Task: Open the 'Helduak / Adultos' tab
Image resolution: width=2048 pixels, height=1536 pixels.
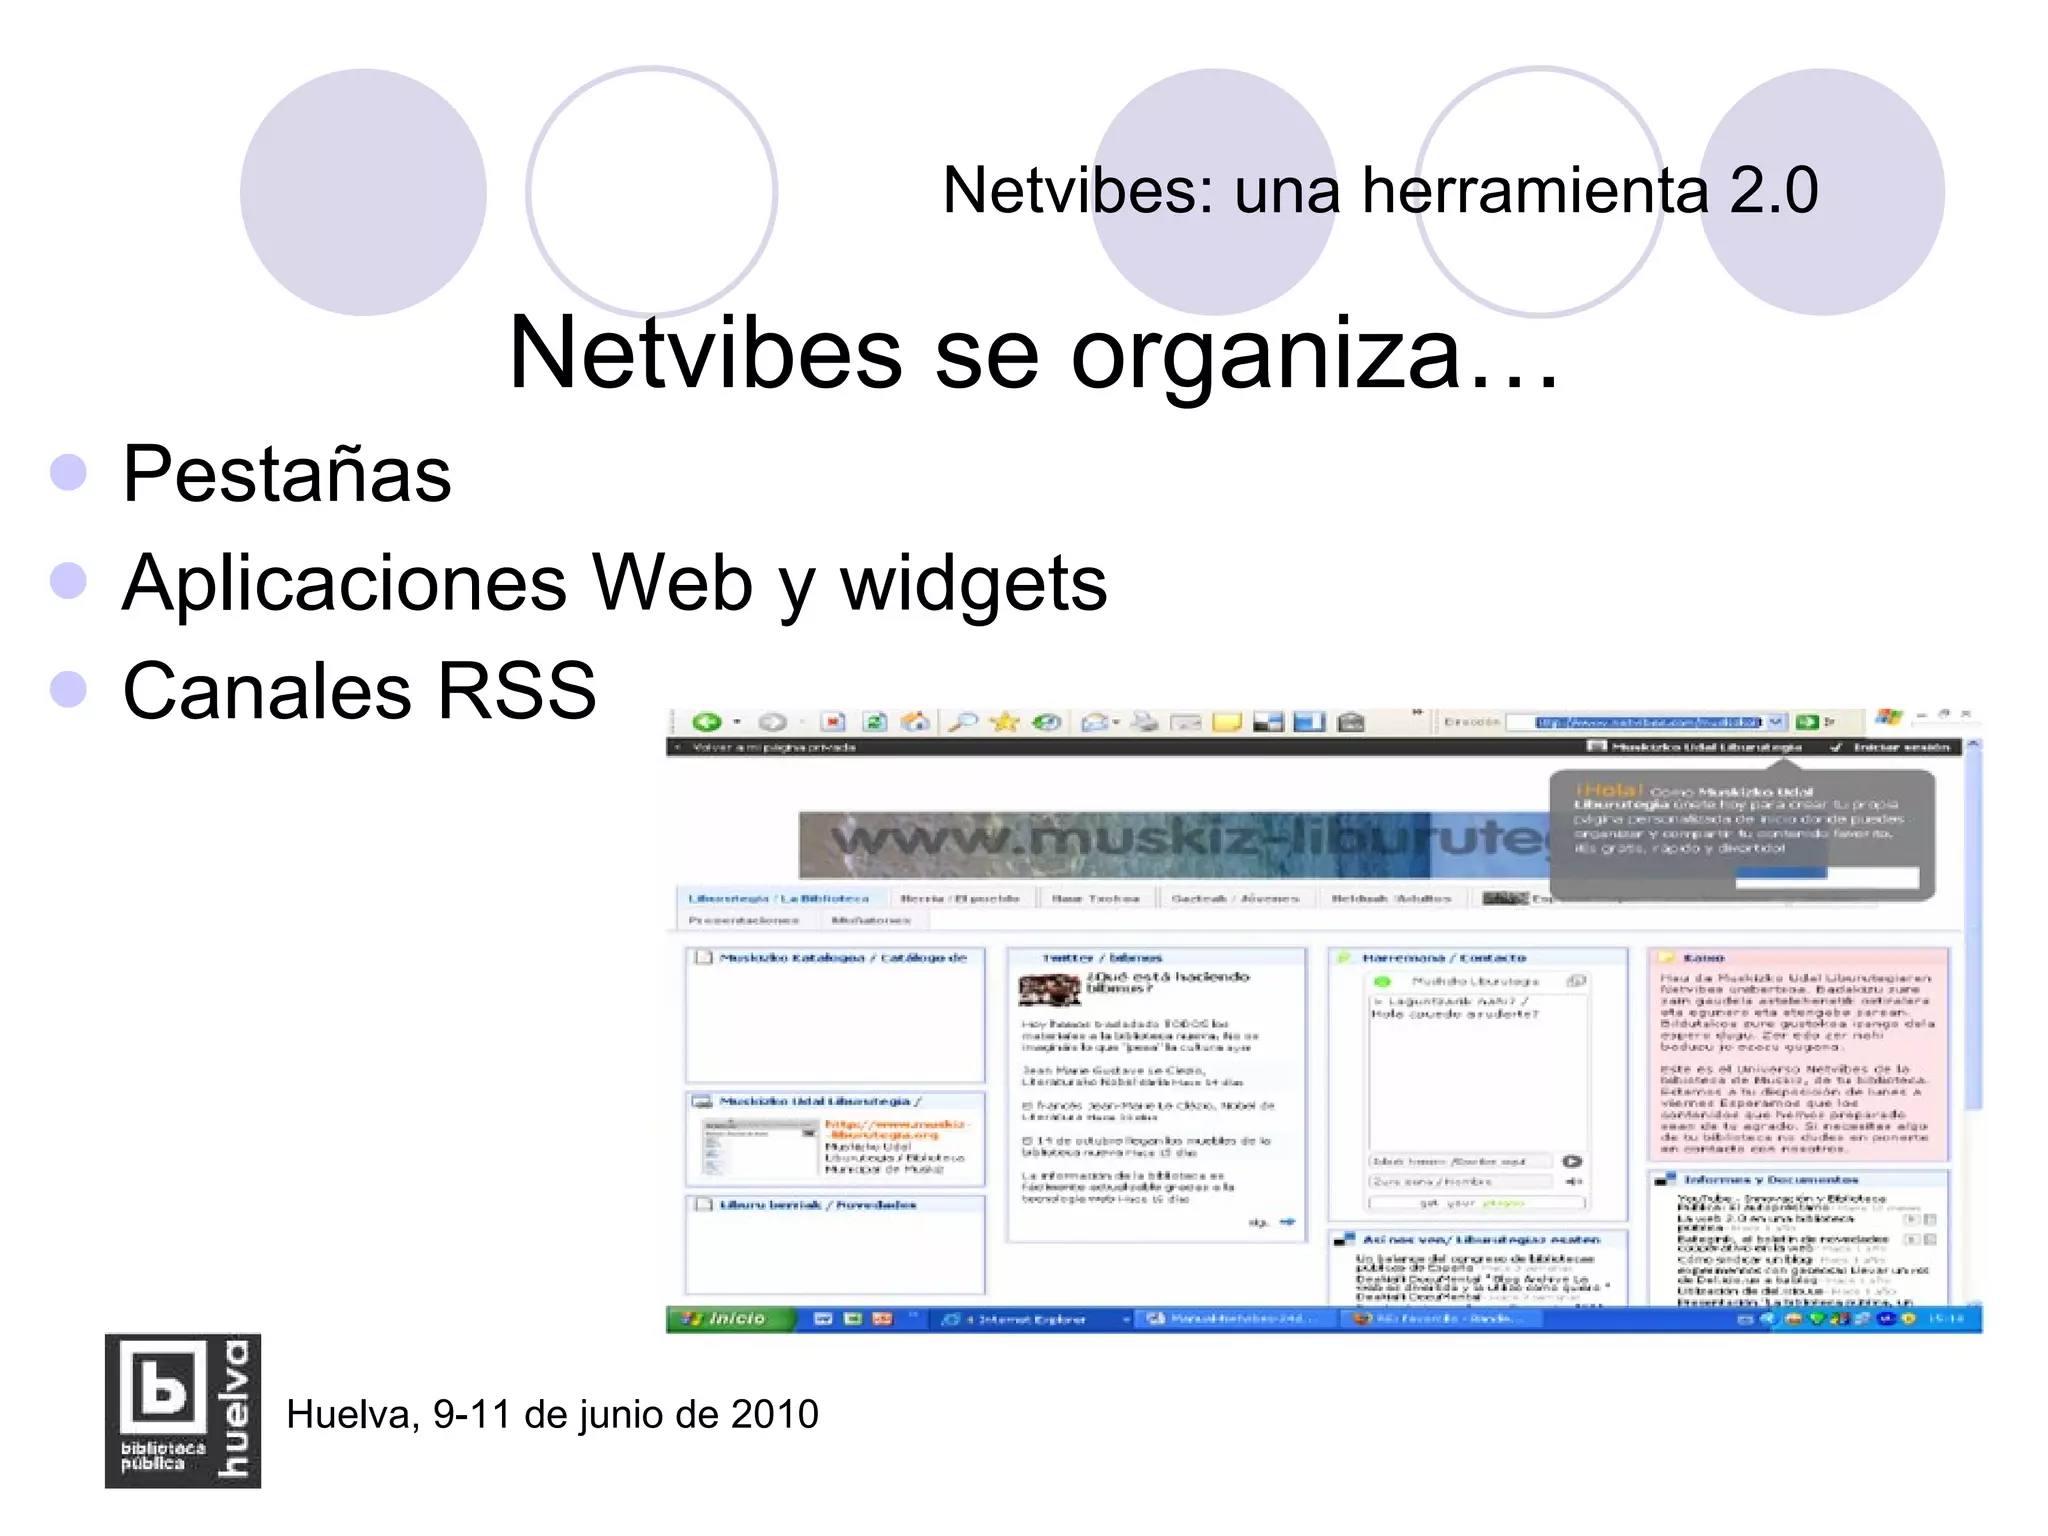Action: pos(1391,898)
